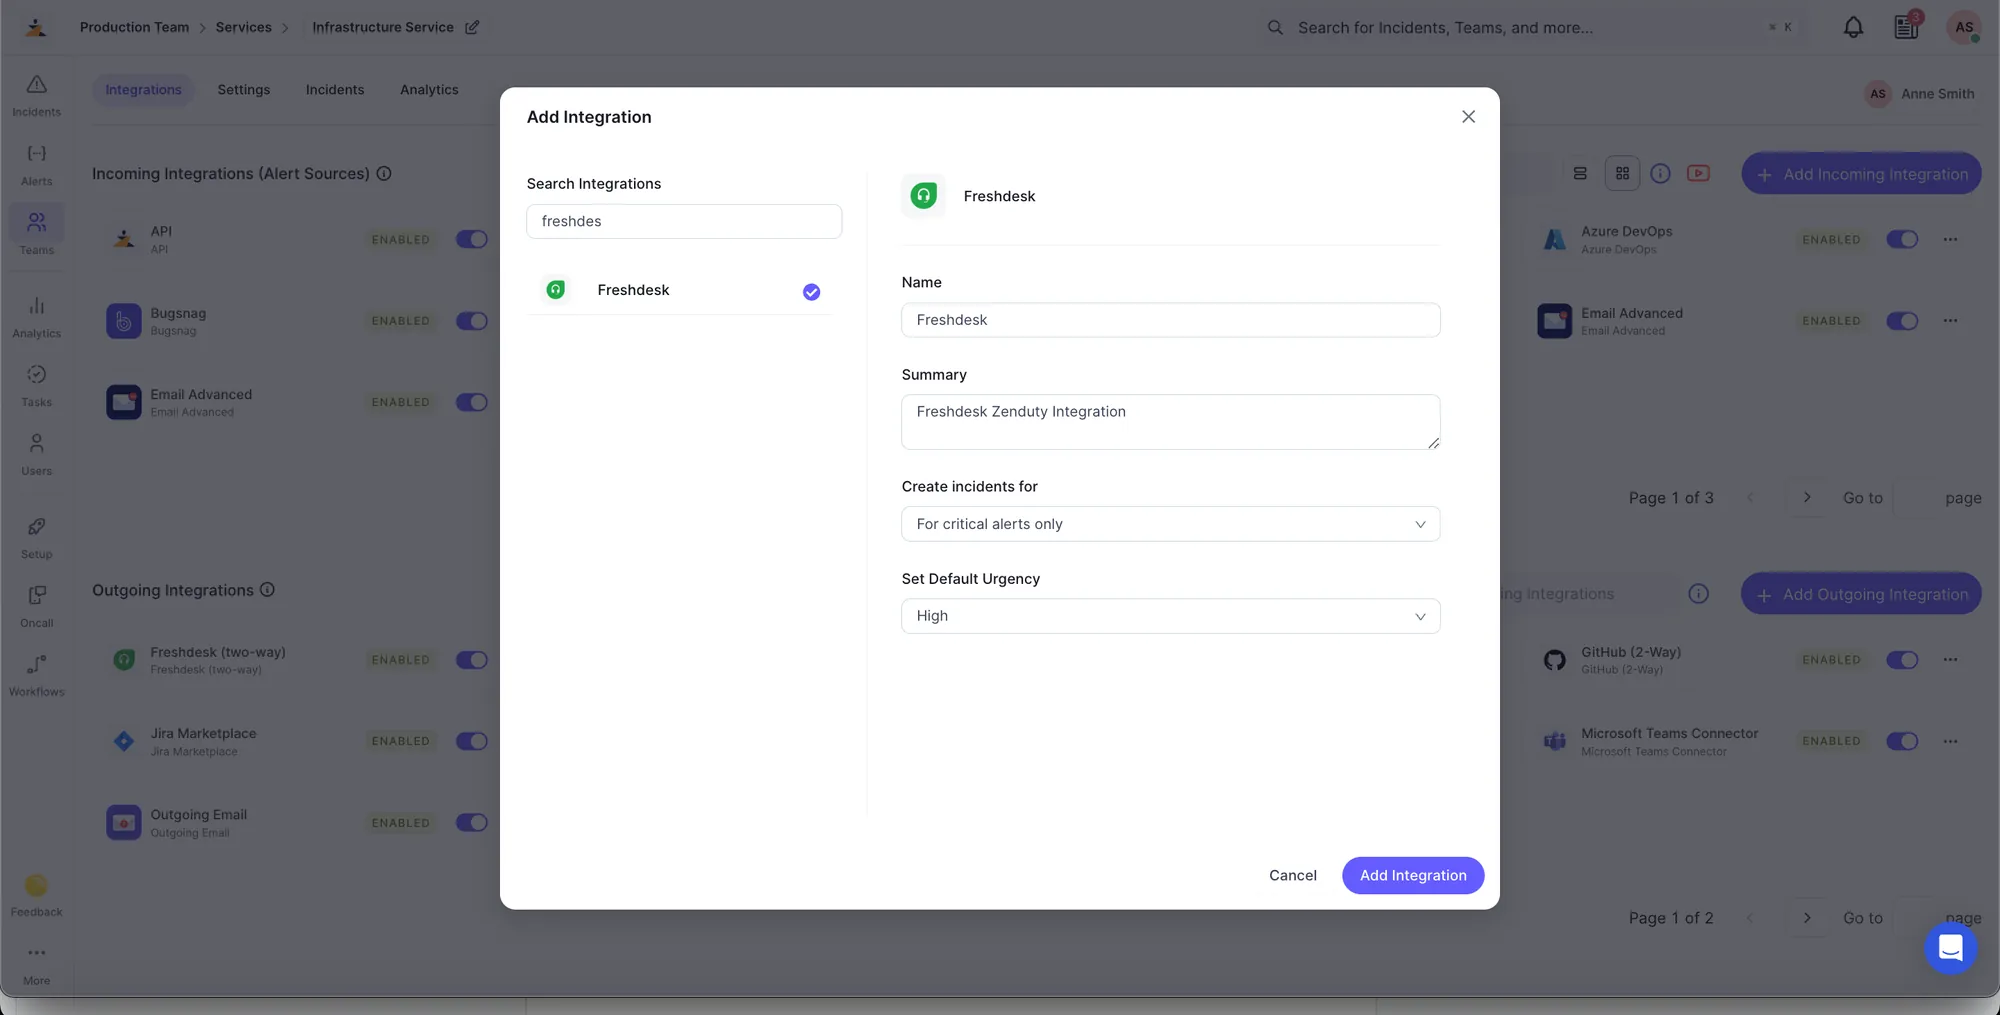2000x1015 pixels.
Task: Toggle the Microsoft Teams Connector switch
Action: click(x=1902, y=741)
